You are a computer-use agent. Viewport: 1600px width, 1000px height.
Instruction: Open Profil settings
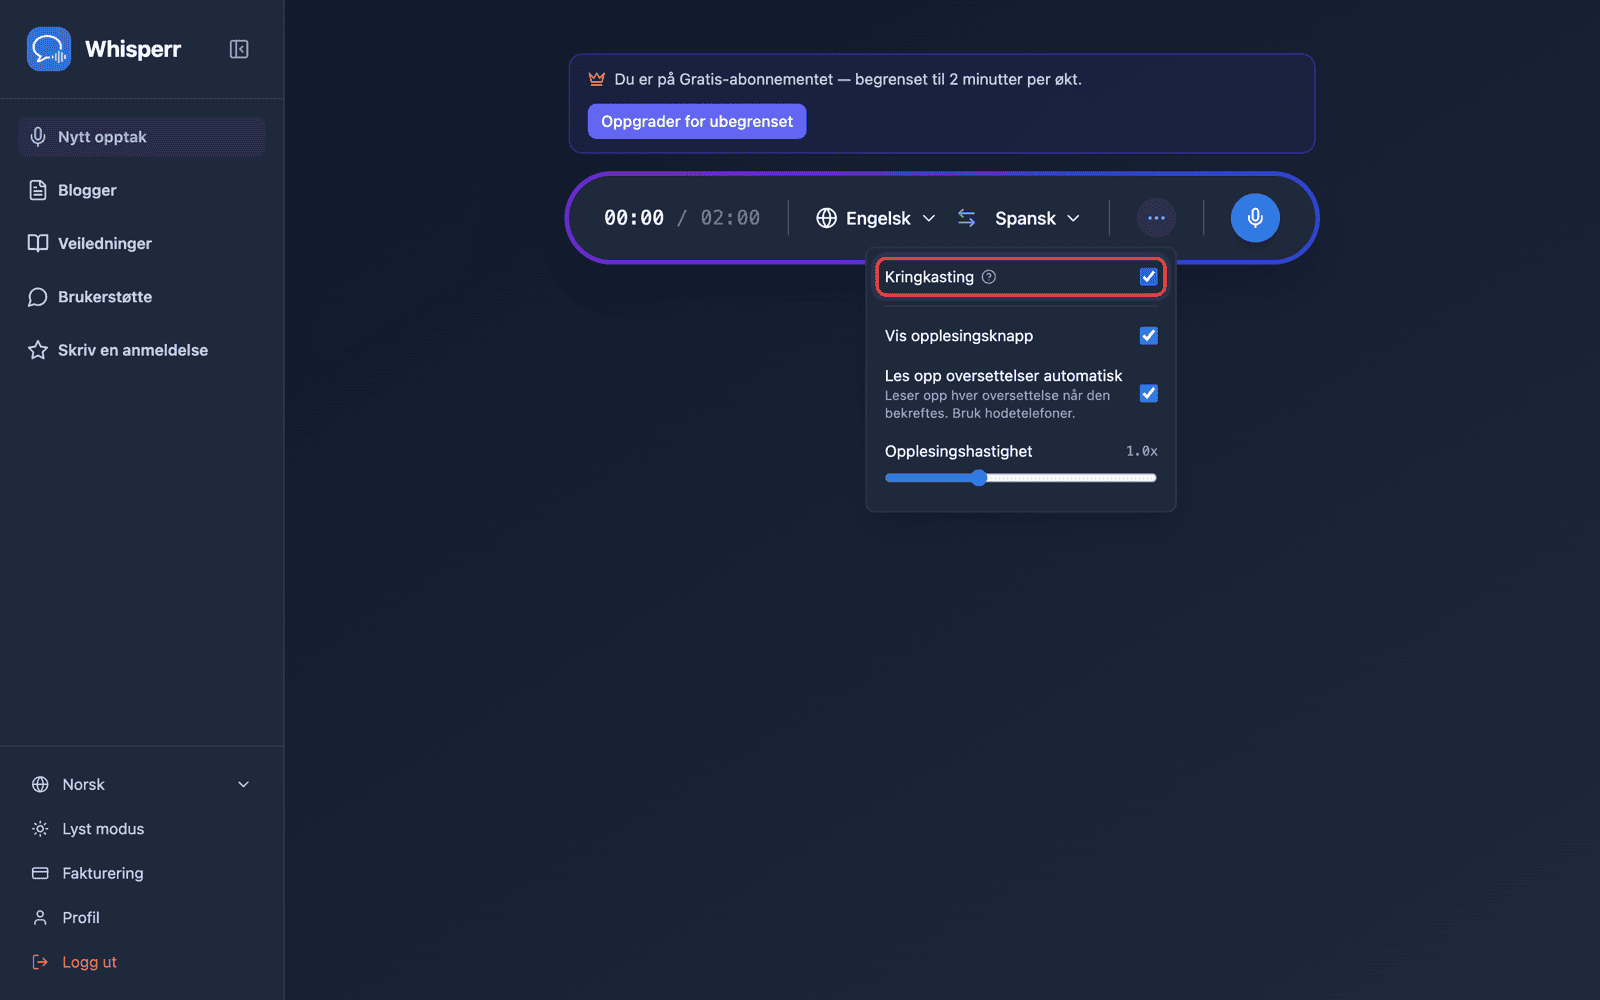[141, 918]
